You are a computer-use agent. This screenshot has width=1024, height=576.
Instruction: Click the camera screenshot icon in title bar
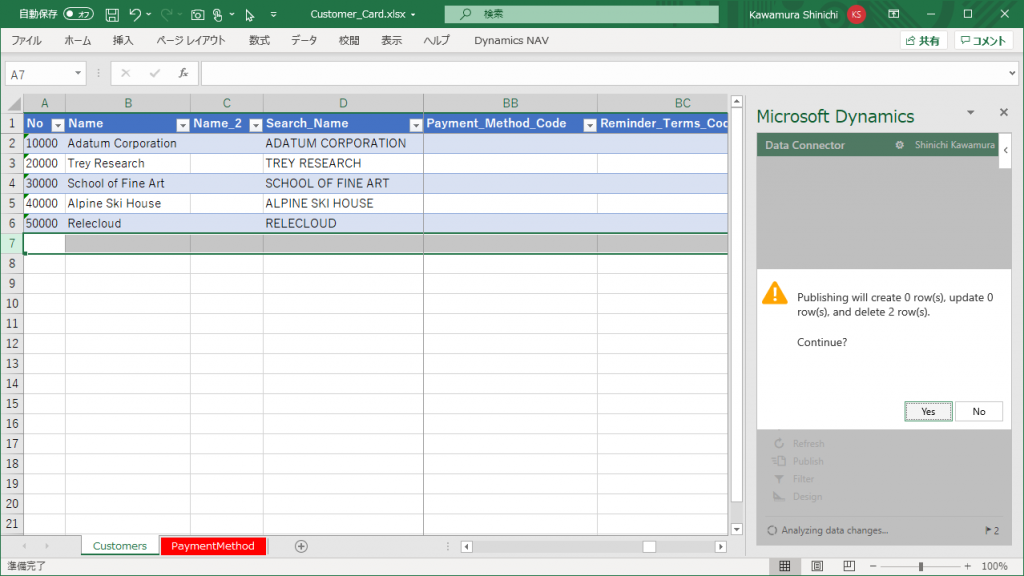point(197,14)
